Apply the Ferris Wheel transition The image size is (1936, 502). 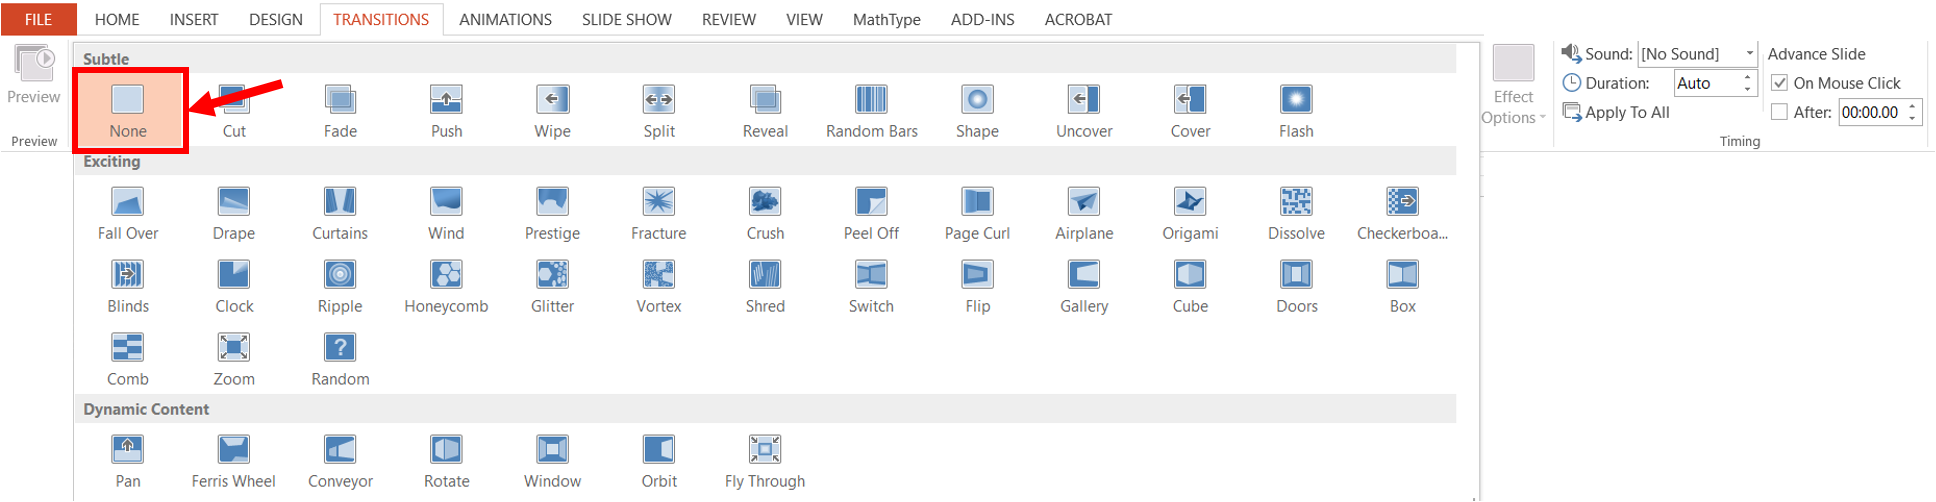coord(233,461)
